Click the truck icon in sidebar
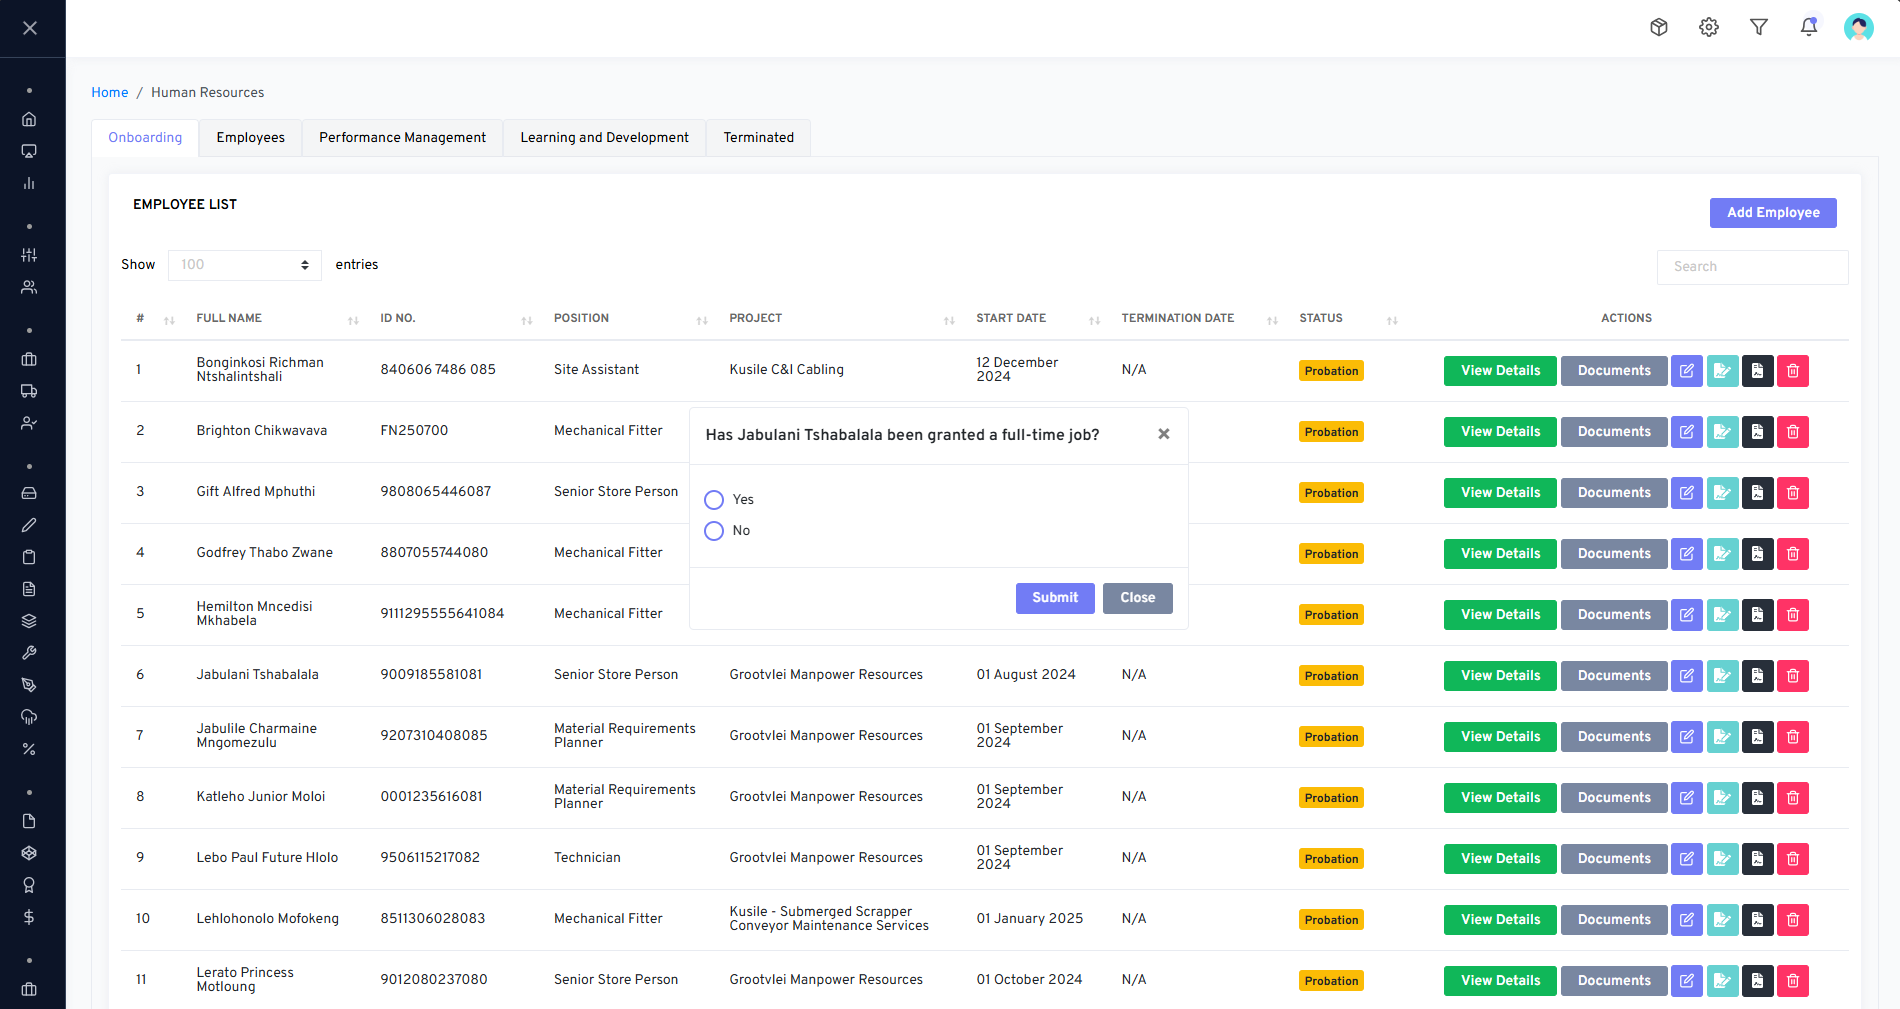 (29, 392)
